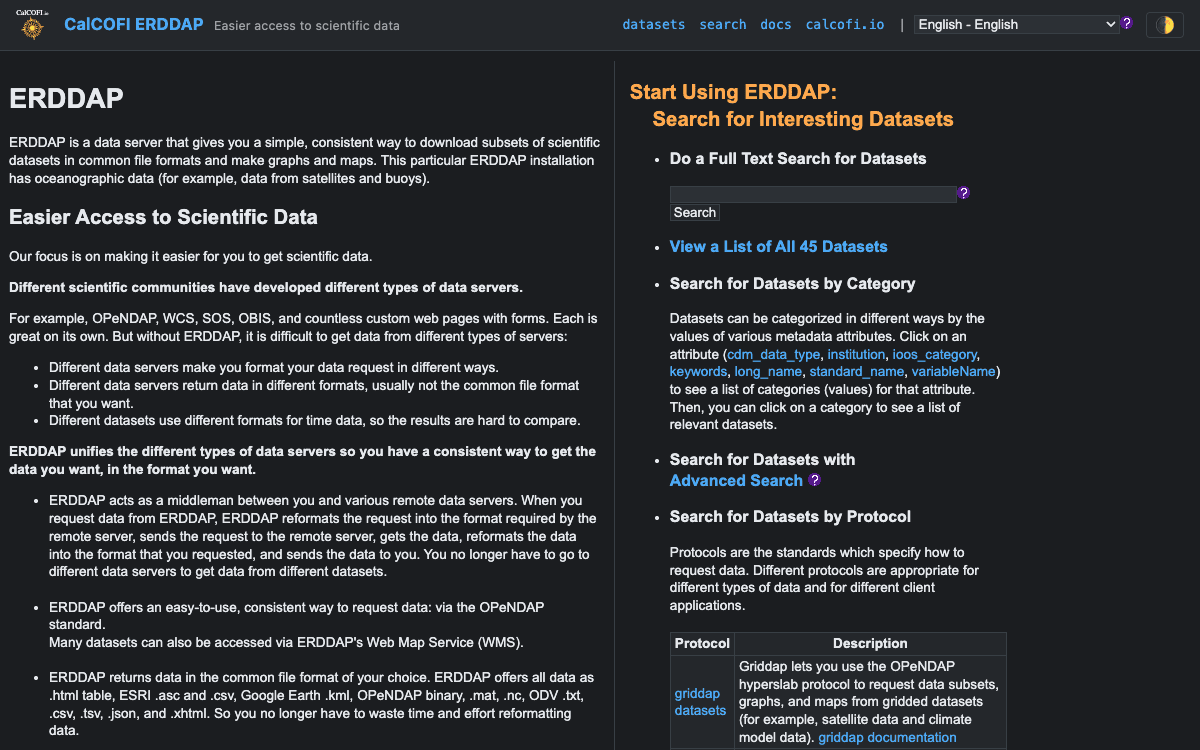Open the ioos_category link
Viewport: 1200px width, 750px height.
pos(935,354)
